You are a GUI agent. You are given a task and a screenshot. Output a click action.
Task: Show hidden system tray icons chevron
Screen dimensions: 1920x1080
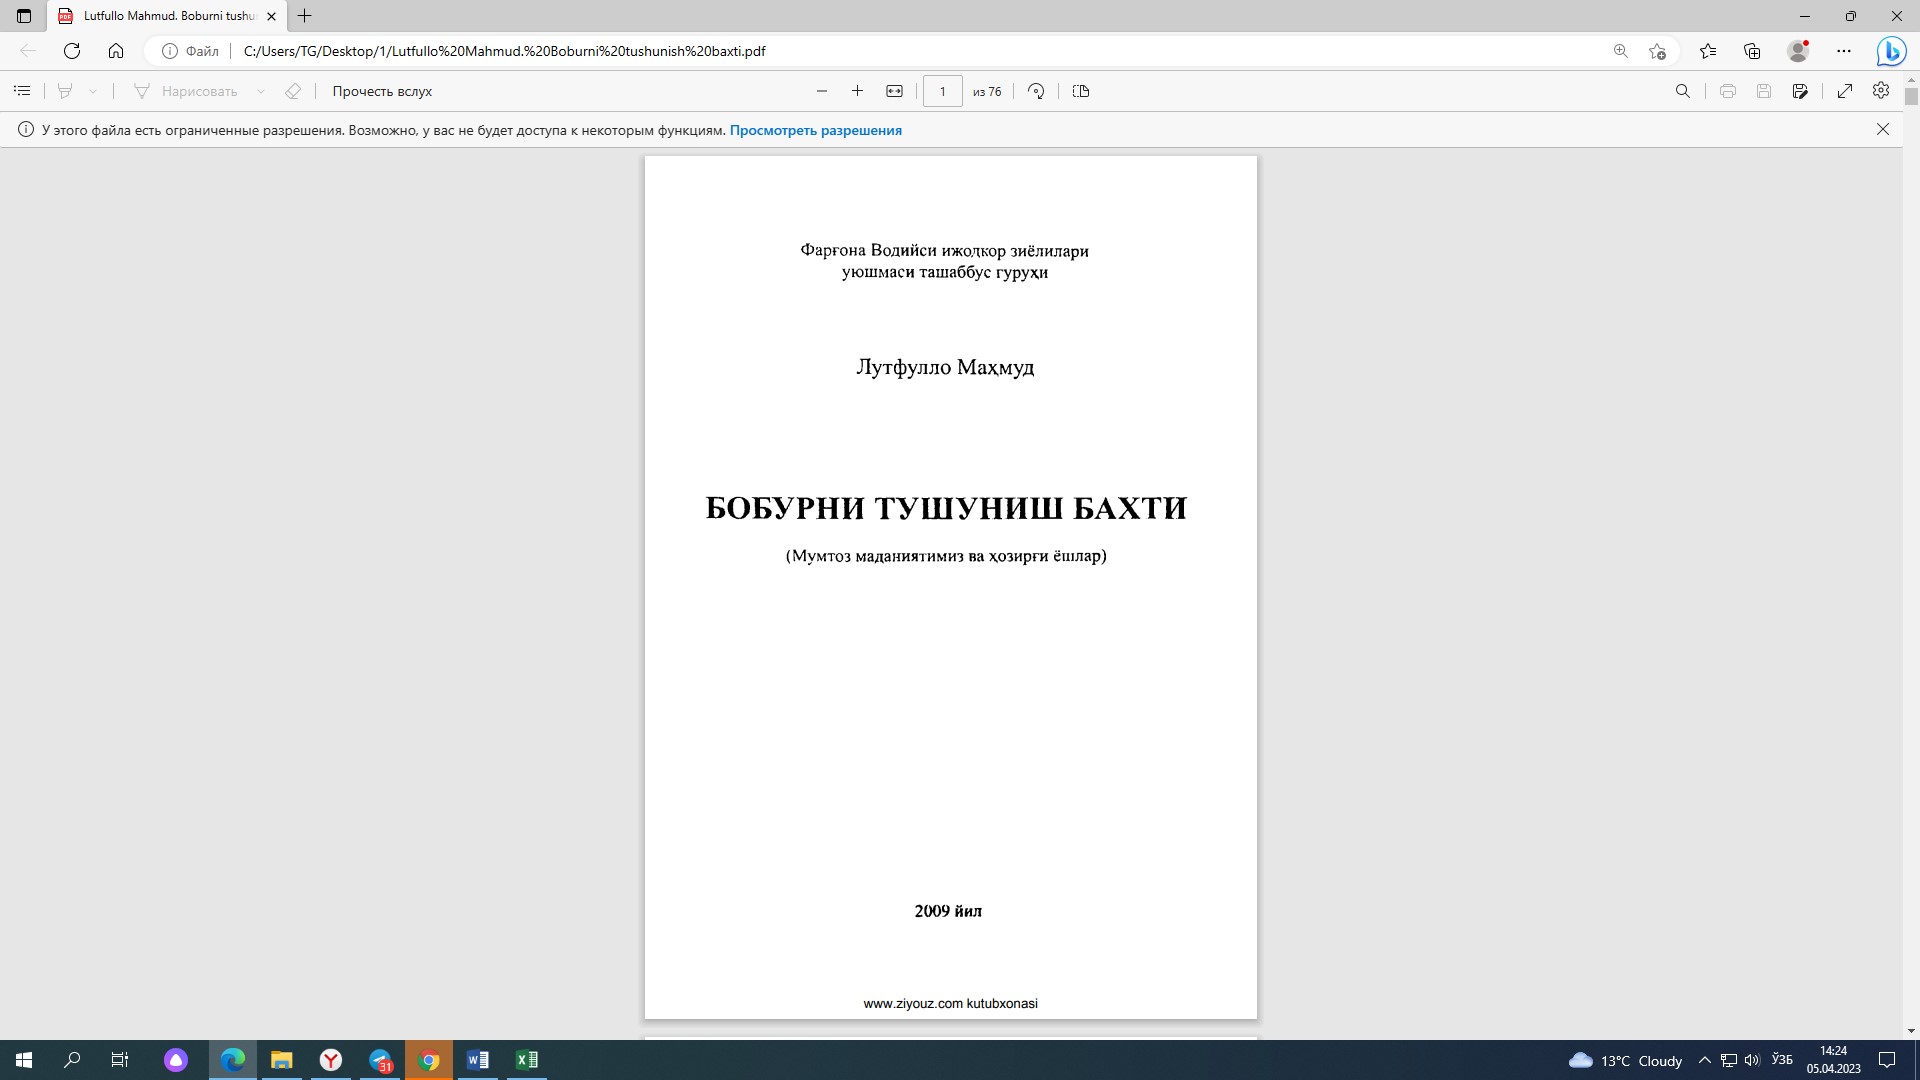pos(1704,1060)
